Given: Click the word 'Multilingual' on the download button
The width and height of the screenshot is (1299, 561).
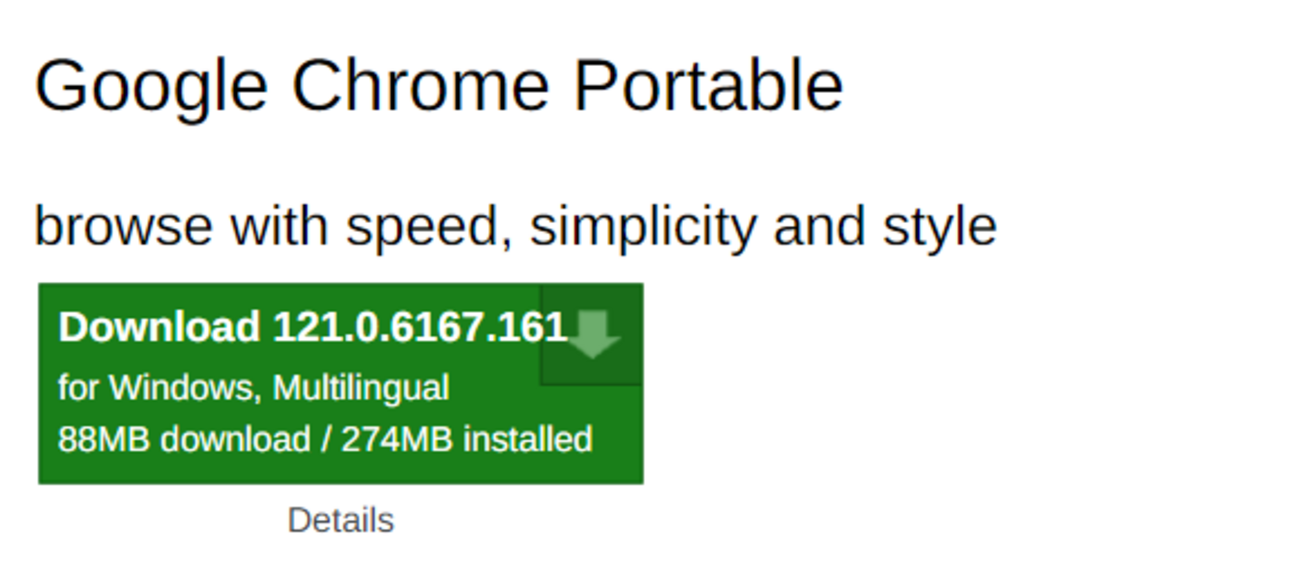Looking at the screenshot, I should tap(361, 387).
